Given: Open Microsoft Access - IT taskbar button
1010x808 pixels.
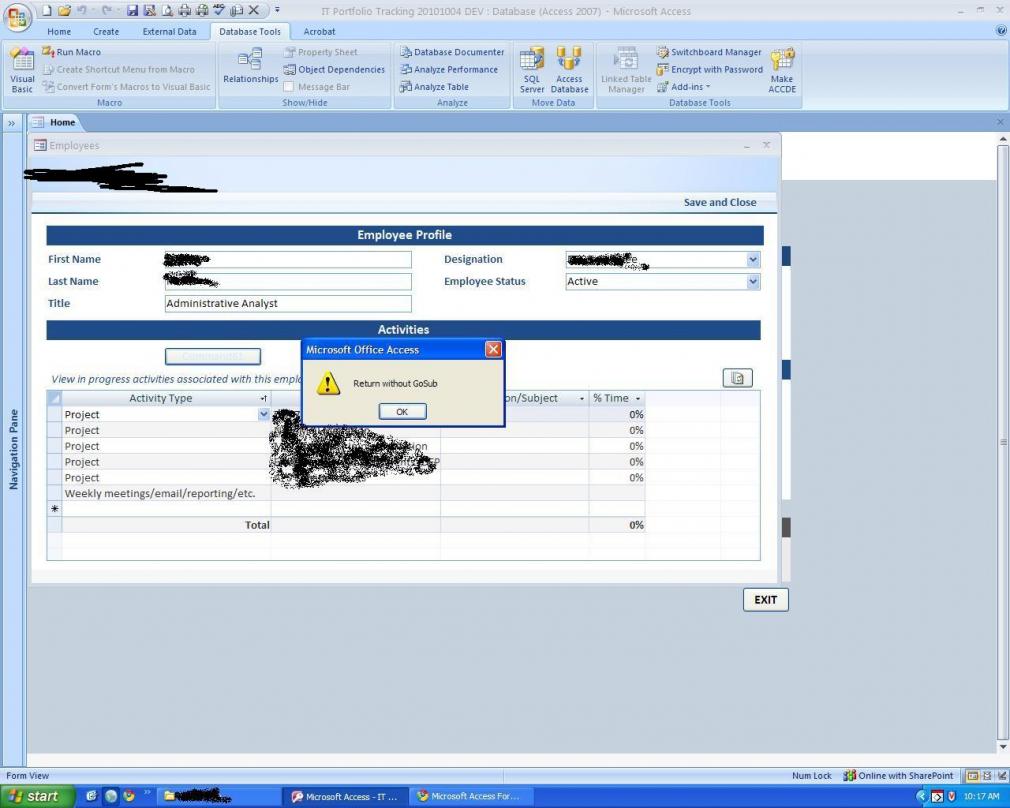Looking at the screenshot, I should coord(345,796).
